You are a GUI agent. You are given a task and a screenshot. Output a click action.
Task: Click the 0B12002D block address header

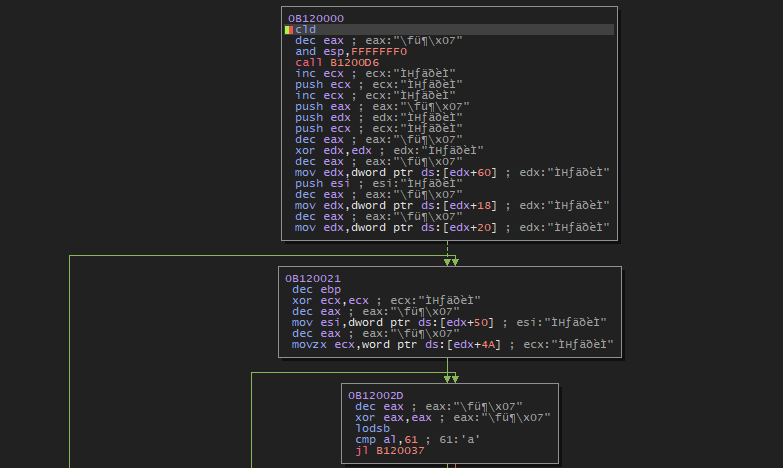376,396
